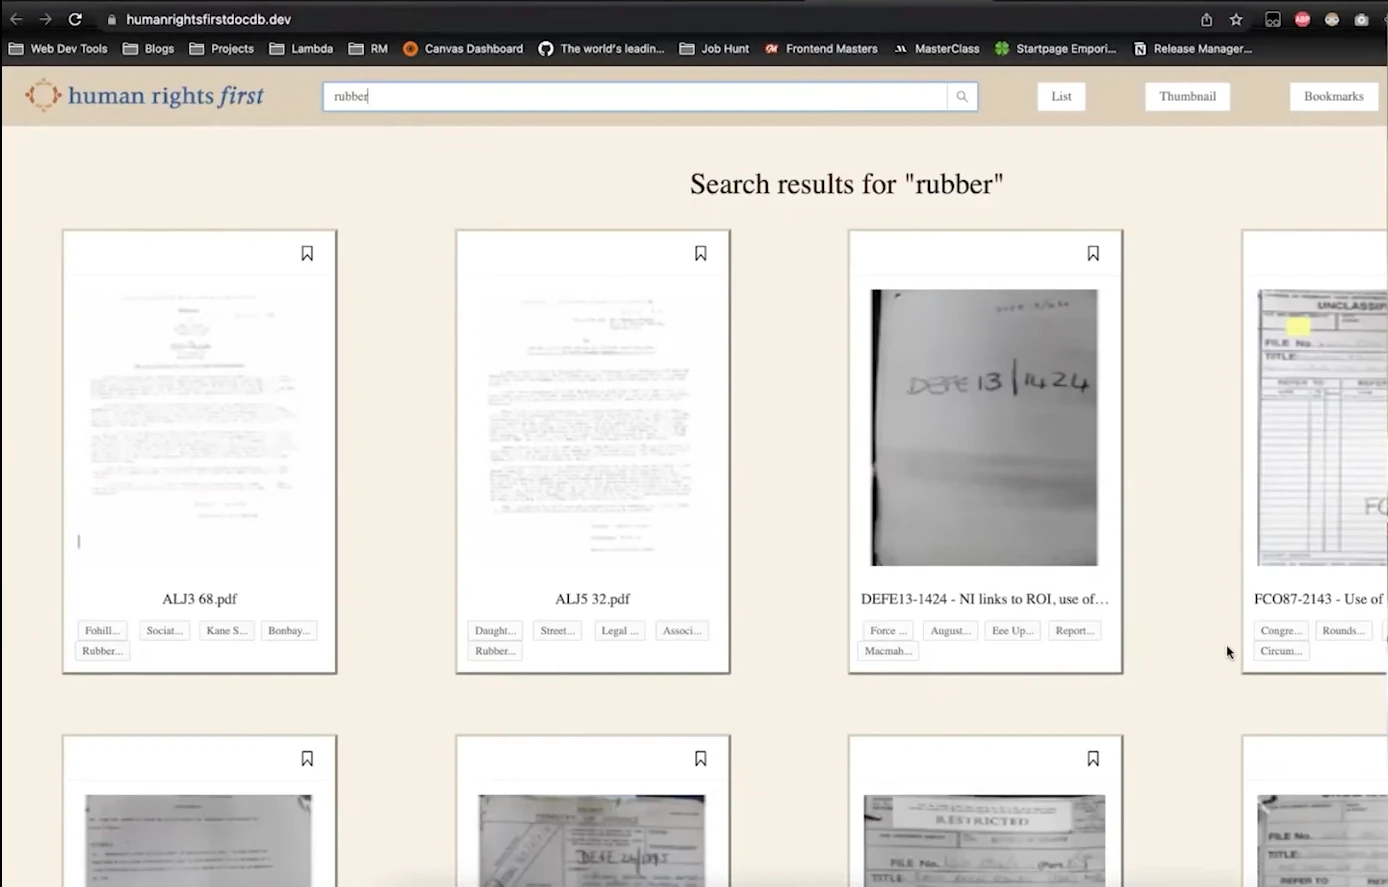Bookmark the ALJ3 68.pdf document
This screenshot has height=887, width=1388.
pos(307,253)
